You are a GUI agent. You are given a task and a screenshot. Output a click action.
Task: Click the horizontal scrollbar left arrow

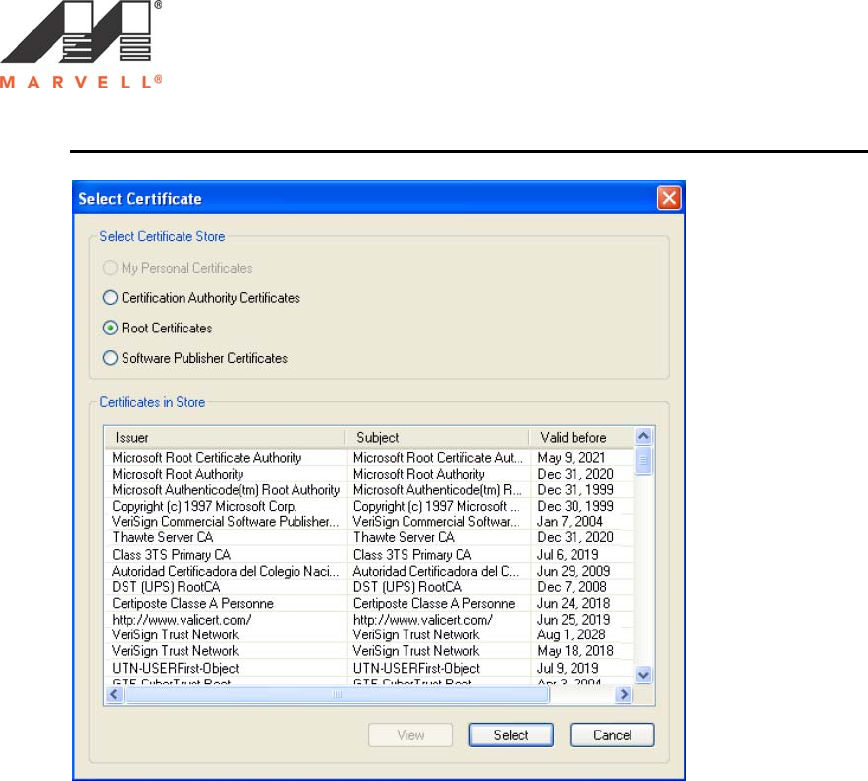pos(115,694)
